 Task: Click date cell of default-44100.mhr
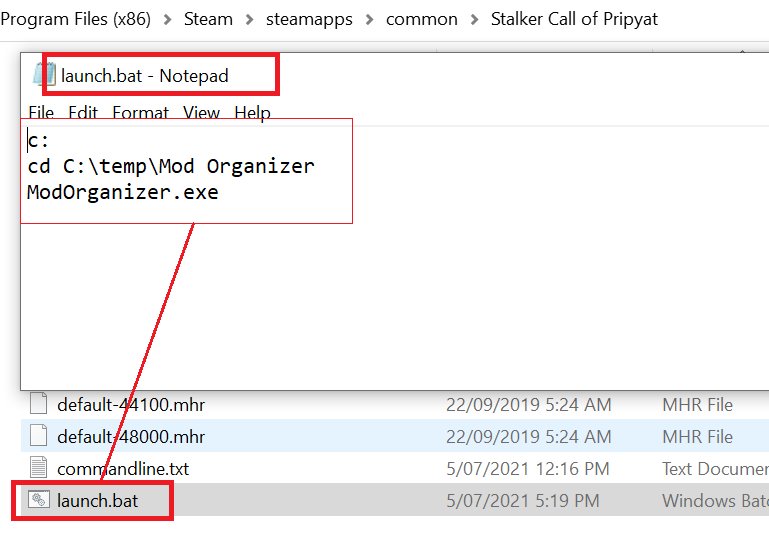point(529,405)
